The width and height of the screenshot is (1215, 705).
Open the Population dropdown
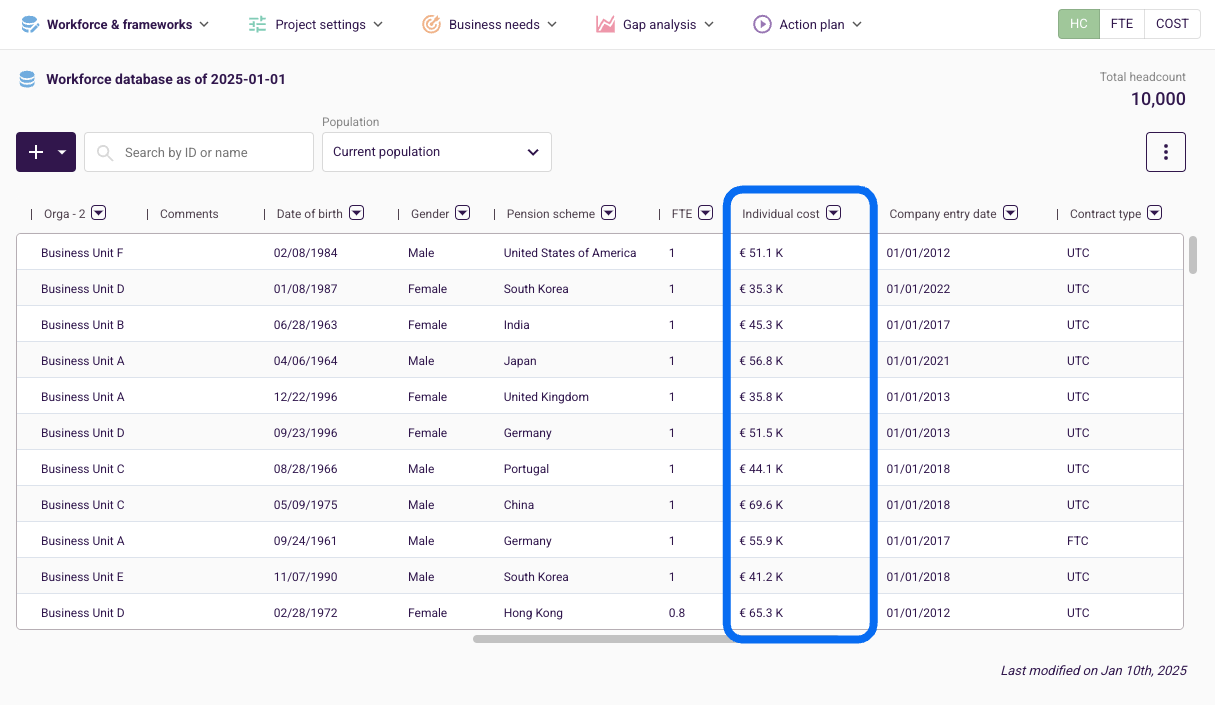click(x=436, y=152)
